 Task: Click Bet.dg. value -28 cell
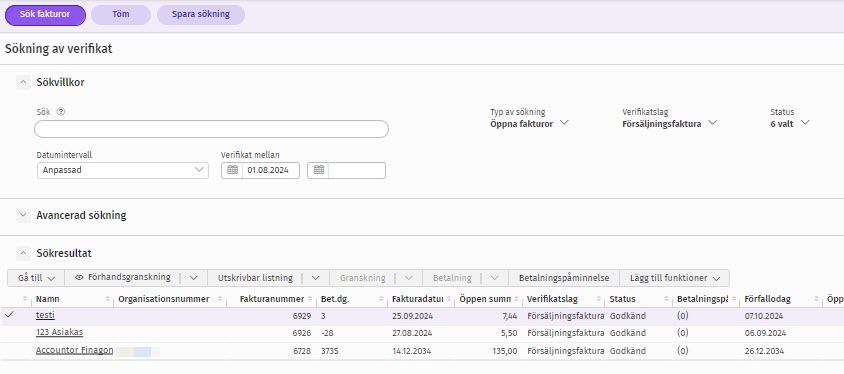(327, 333)
